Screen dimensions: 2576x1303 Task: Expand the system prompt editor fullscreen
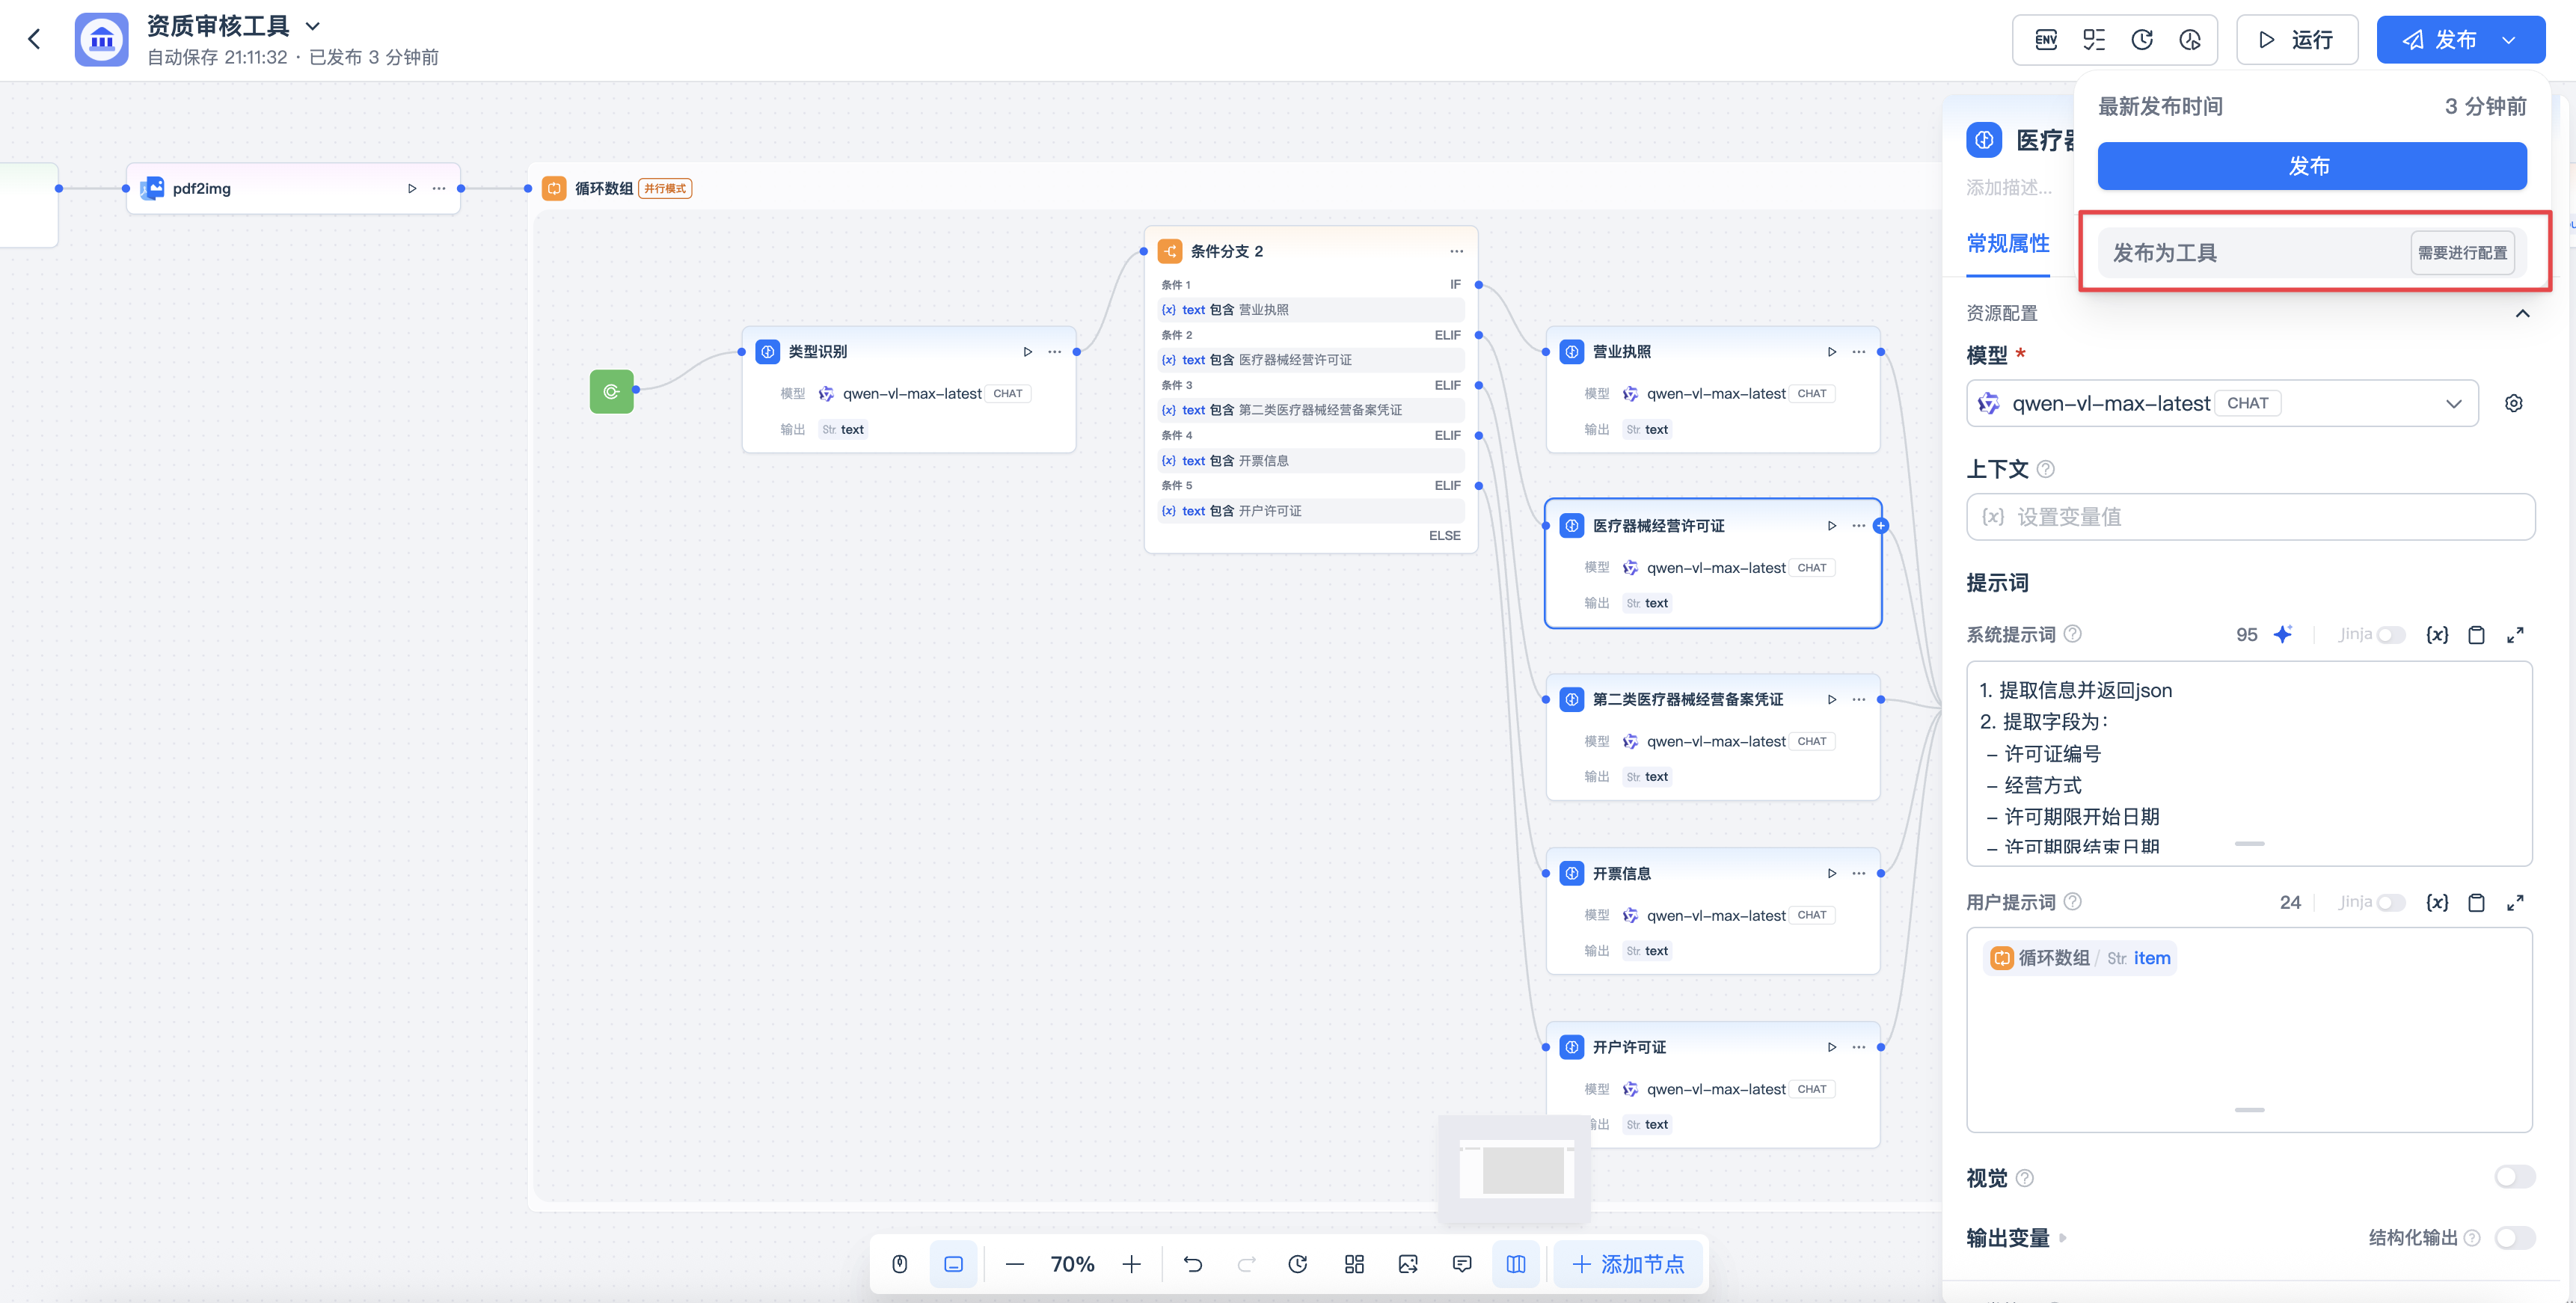pyautogui.click(x=2515, y=635)
